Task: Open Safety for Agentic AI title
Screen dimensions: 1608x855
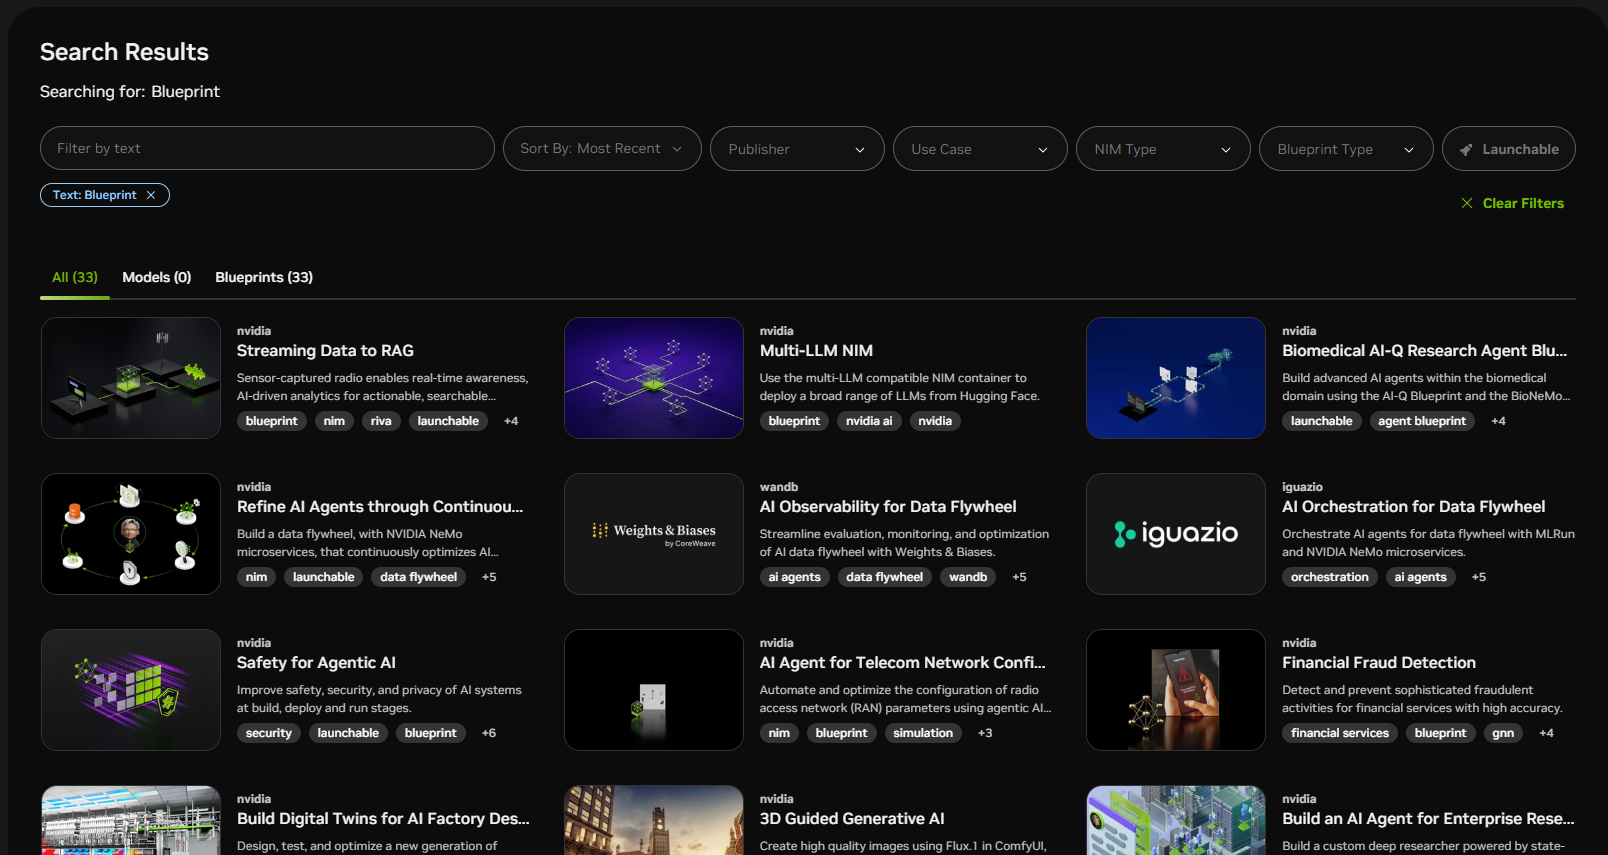Action: [316, 663]
